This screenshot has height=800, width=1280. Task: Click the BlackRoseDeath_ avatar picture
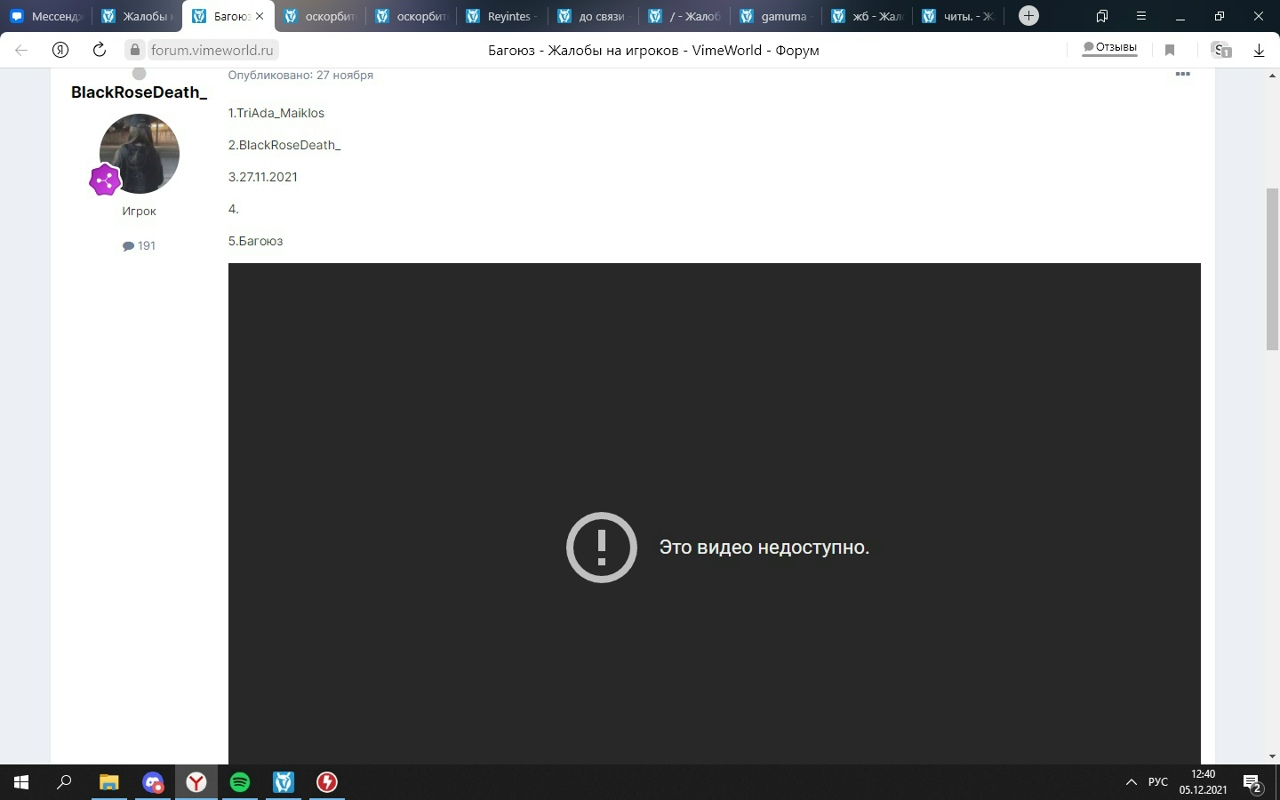coord(140,153)
